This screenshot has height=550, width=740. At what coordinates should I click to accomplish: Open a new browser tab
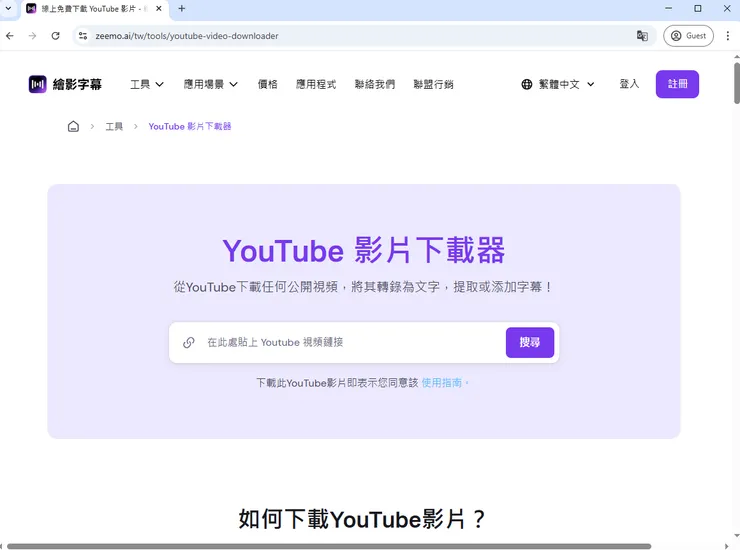(x=182, y=8)
